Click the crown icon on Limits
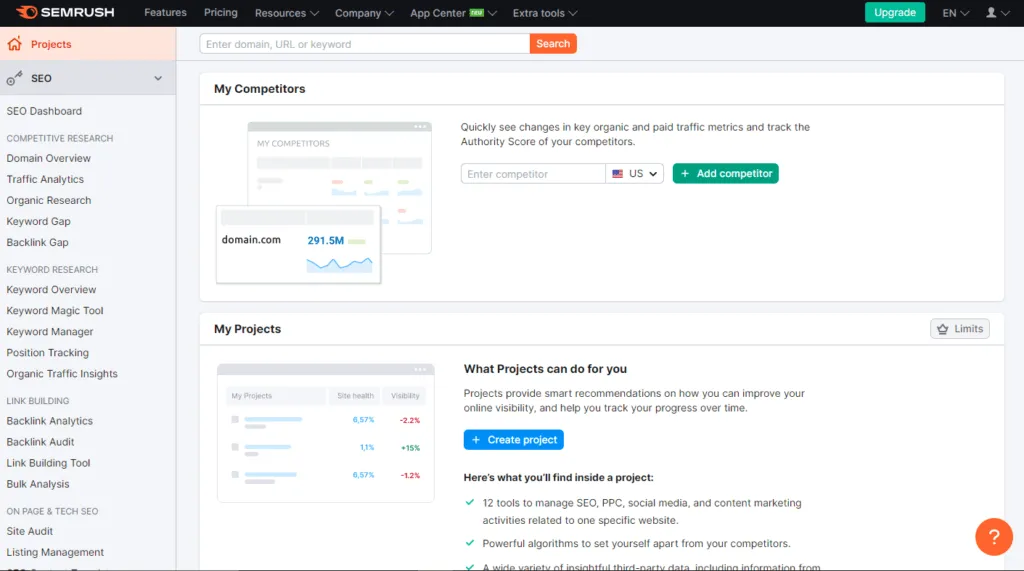1024x571 pixels. click(x=942, y=329)
